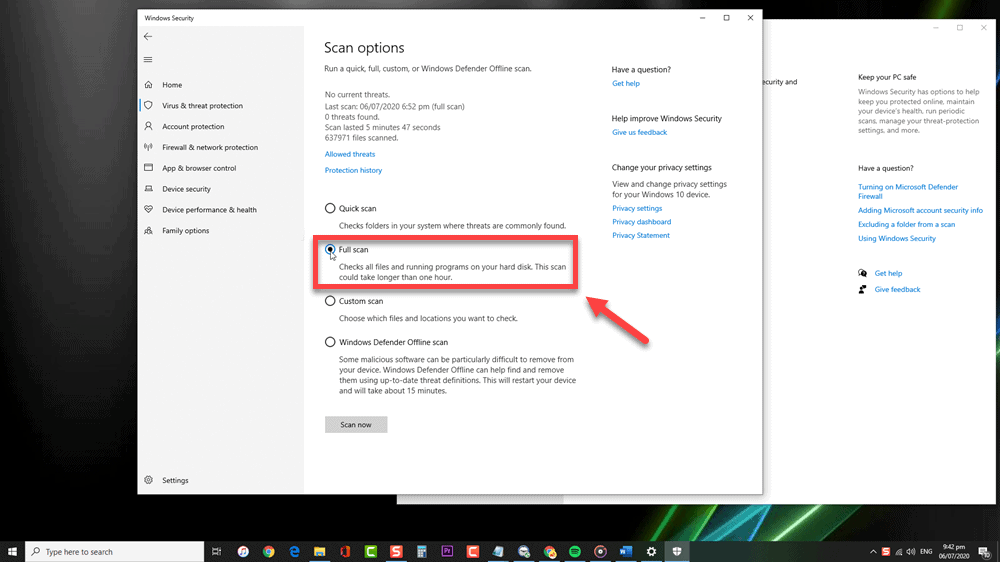Viewport: 1000px width, 562px height.
Task: Open Home in the sidebar
Action: click(x=172, y=85)
